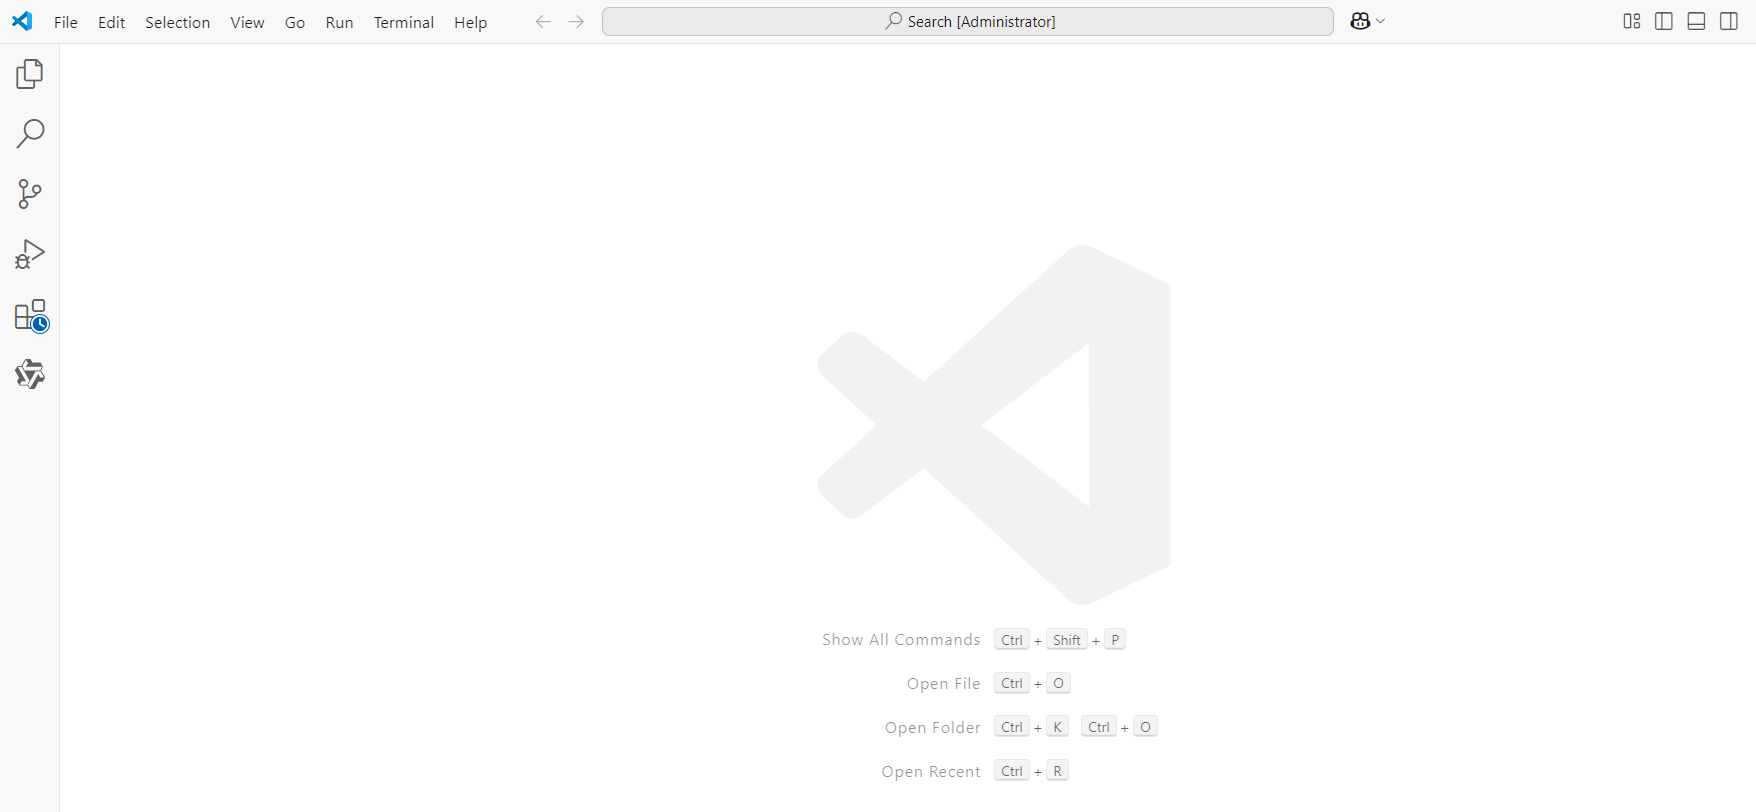The image size is (1756, 812).
Task: Toggle the bottom Panel
Action: (1696, 21)
